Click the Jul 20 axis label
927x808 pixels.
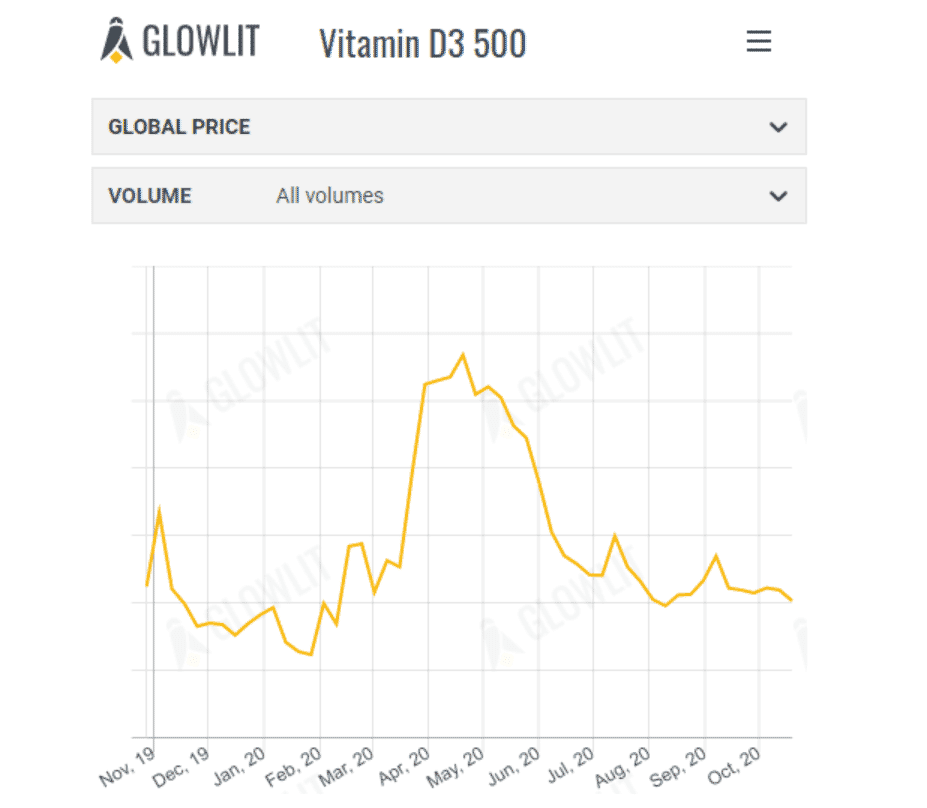(568, 764)
